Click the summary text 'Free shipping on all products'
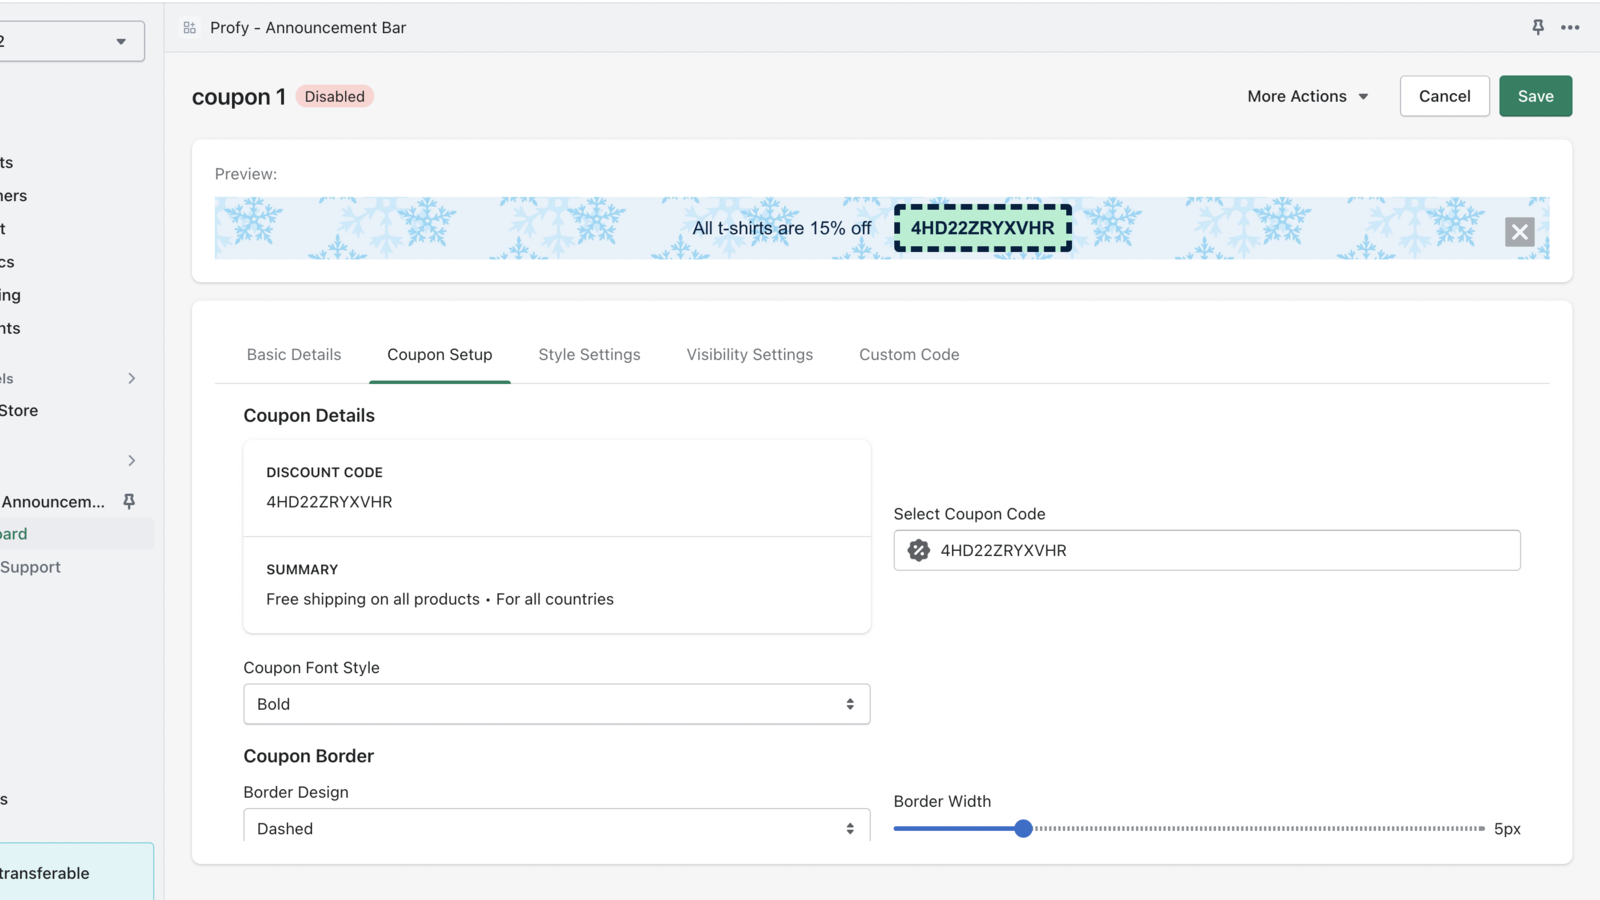Viewport: 1600px width, 900px height. (373, 599)
